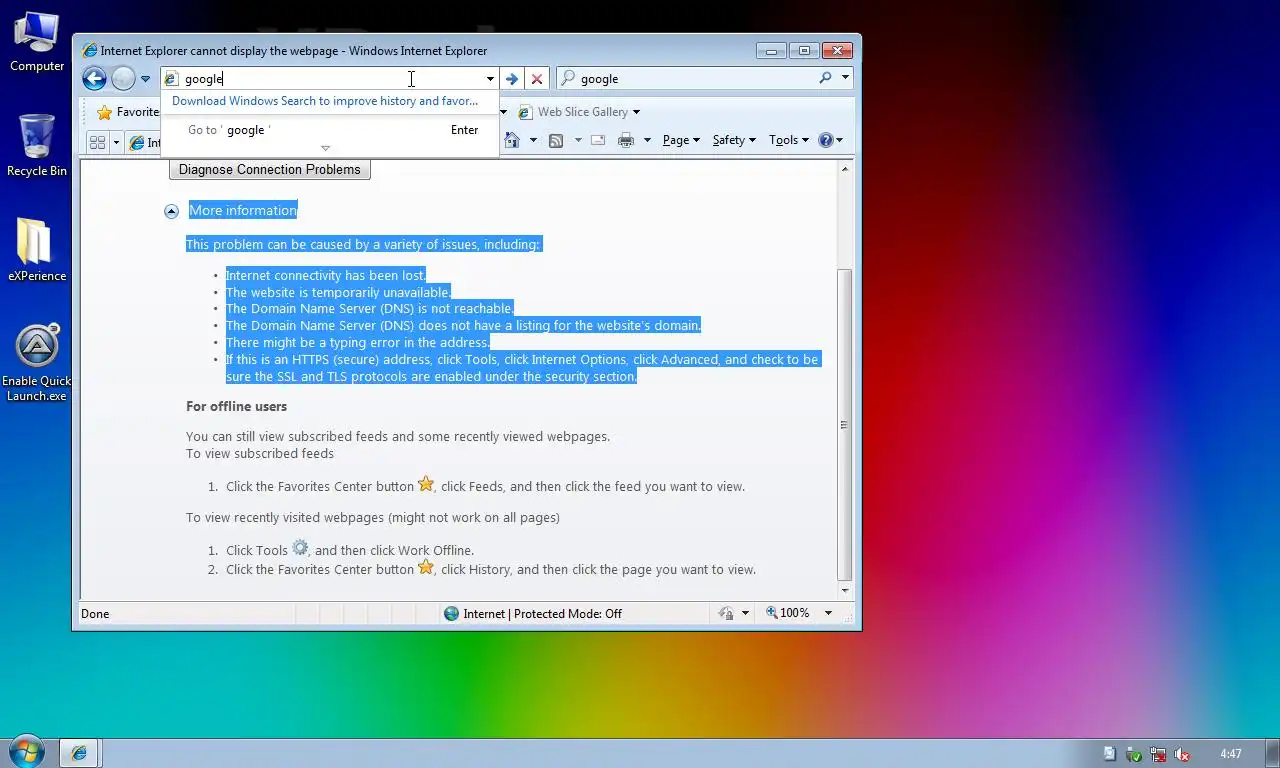The image size is (1280, 768).
Task: Open the recent pages dropdown arrow
Action: click(145, 79)
